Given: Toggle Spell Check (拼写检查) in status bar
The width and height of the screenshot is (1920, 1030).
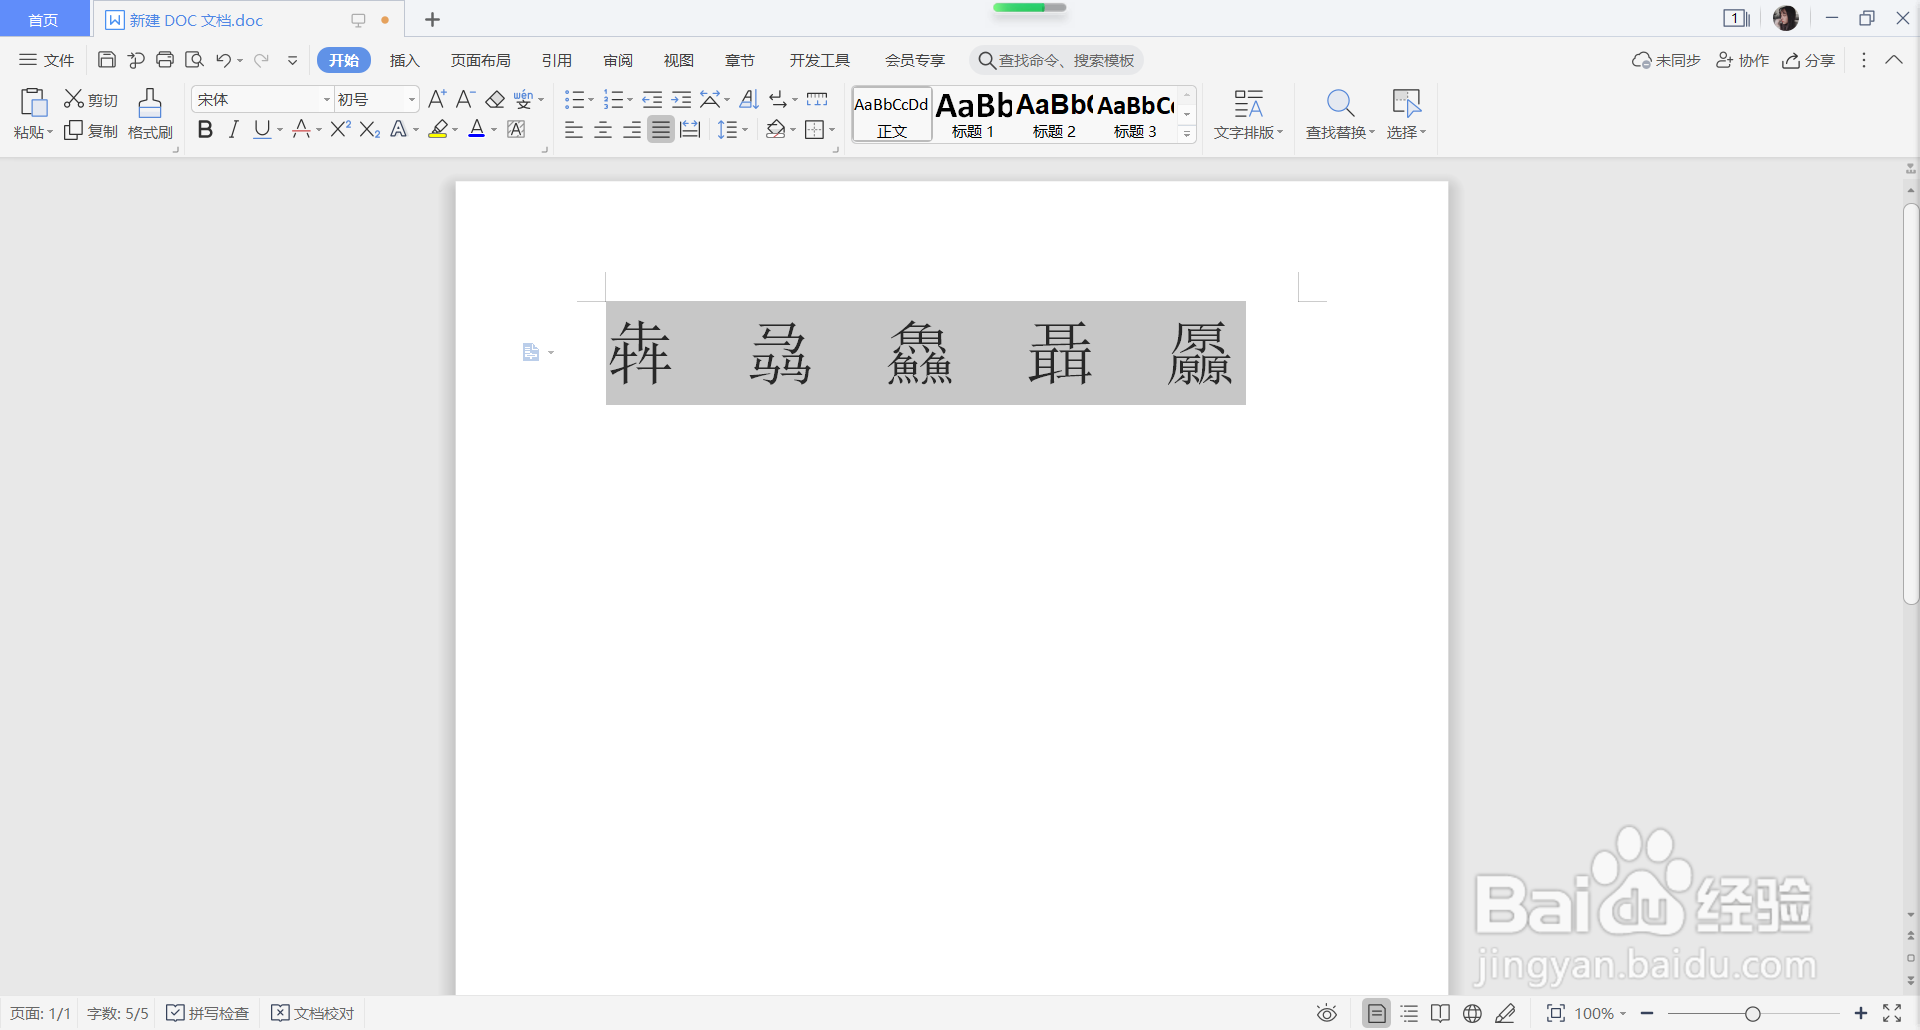Looking at the screenshot, I should point(207,1013).
